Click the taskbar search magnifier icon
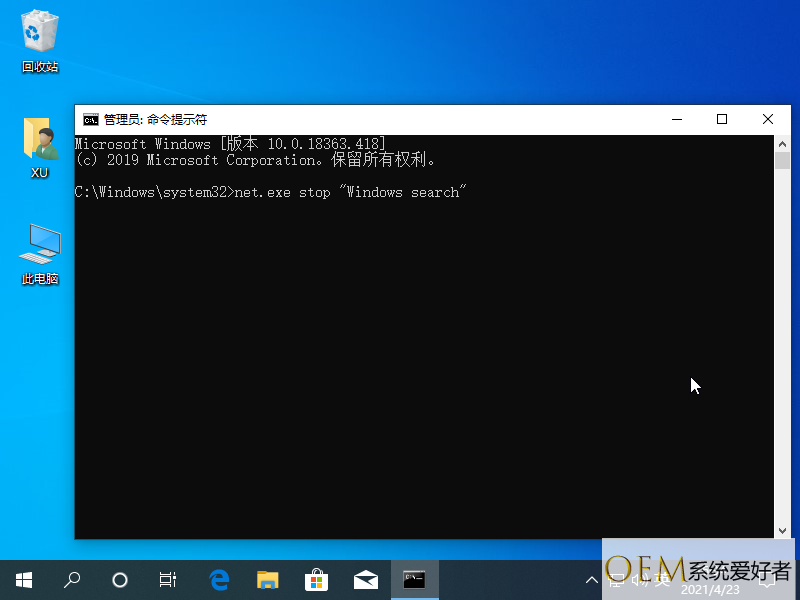This screenshot has height=600, width=800. click(x=72, y=579)
